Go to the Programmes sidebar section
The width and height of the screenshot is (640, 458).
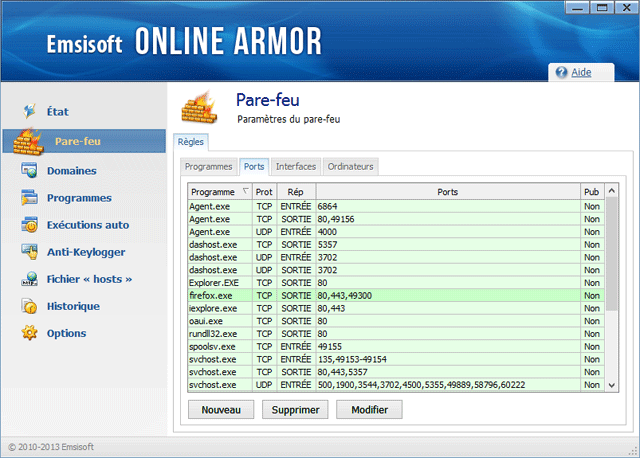(79, 198)
